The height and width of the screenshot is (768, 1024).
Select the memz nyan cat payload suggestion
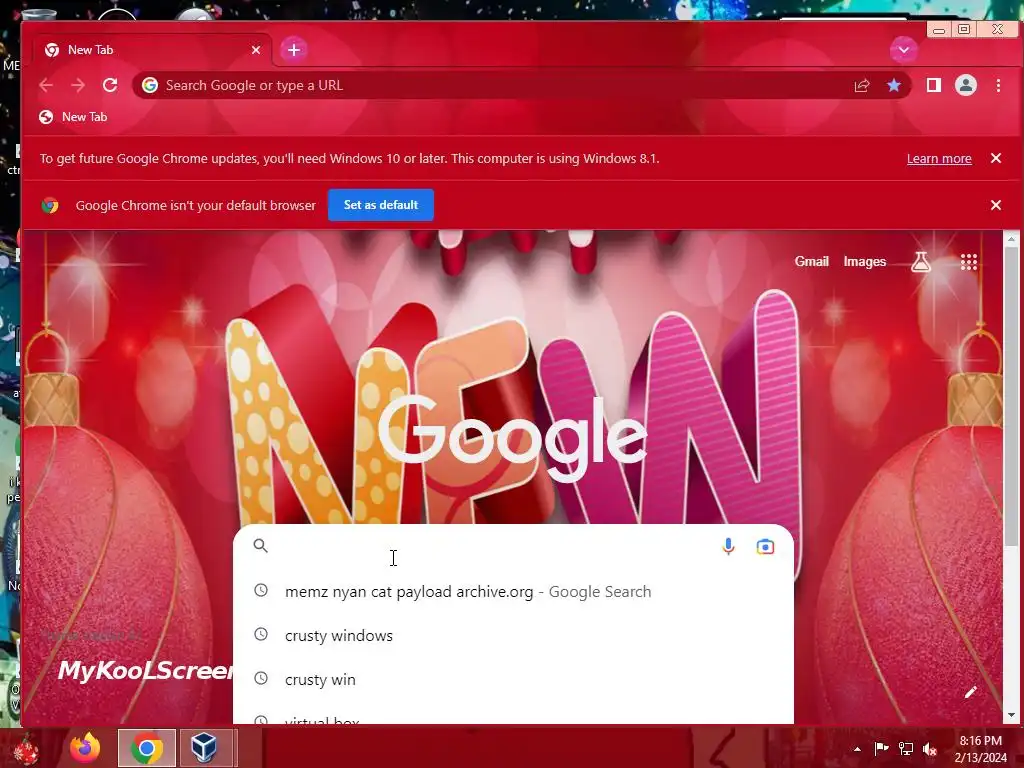pyautogui.click(x=513, y=592)
